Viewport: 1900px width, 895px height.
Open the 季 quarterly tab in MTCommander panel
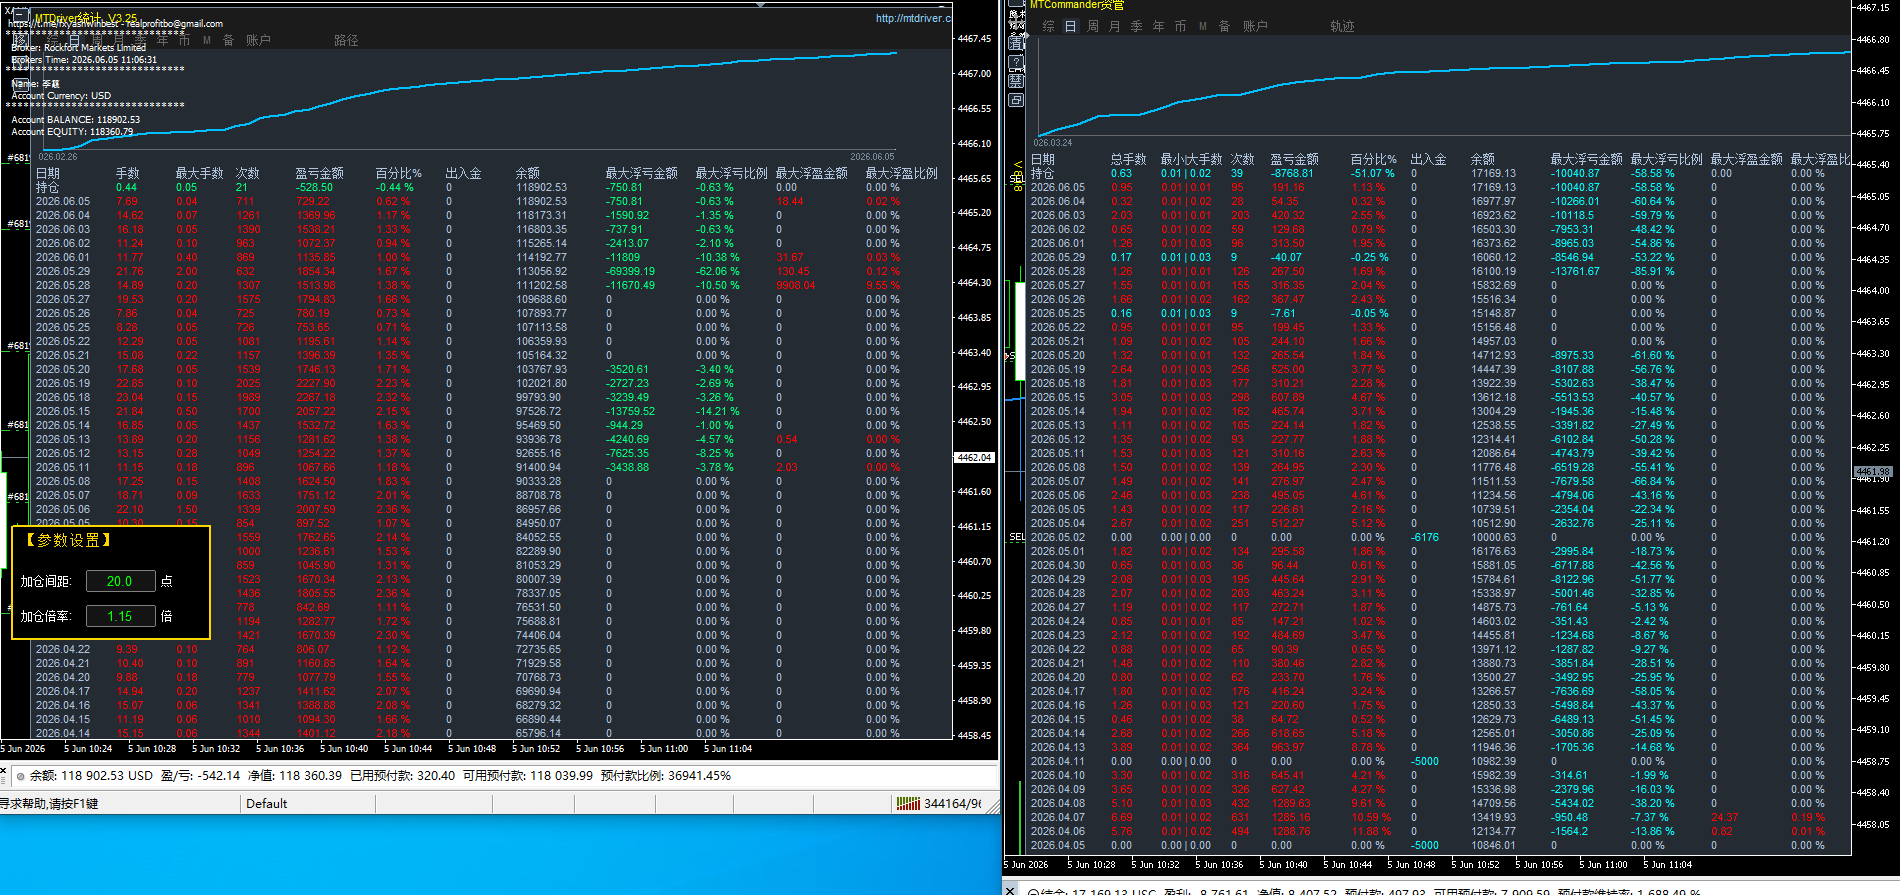point(1136,26)
